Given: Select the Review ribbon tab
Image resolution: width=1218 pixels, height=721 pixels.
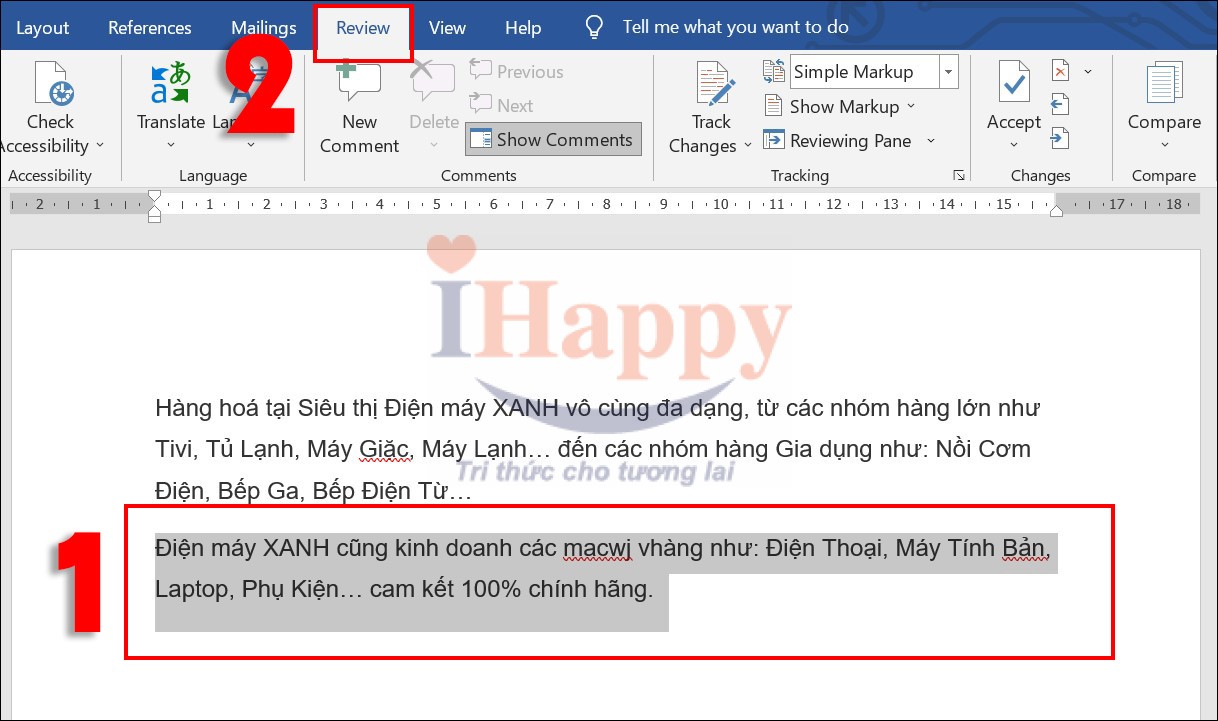Looking at the screenshot, I should (x=363, y=28).
